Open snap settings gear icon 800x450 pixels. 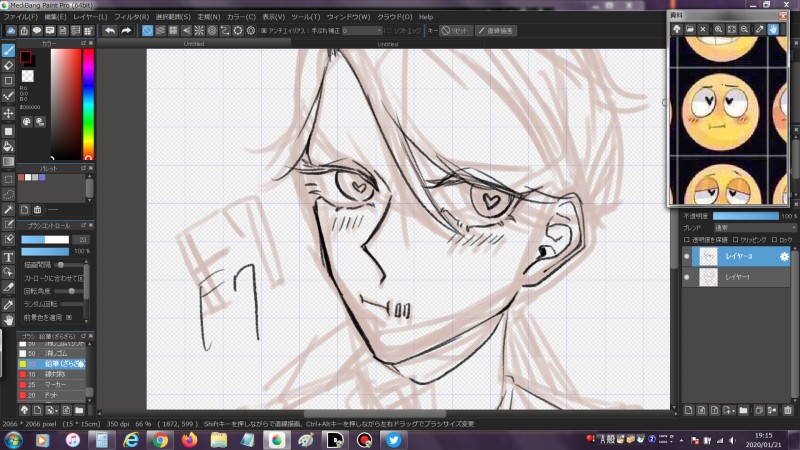[251, 31]
